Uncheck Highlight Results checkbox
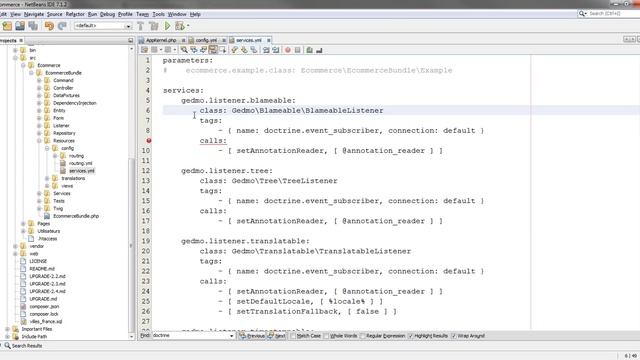The image size is (640, 360). point(411,336)
